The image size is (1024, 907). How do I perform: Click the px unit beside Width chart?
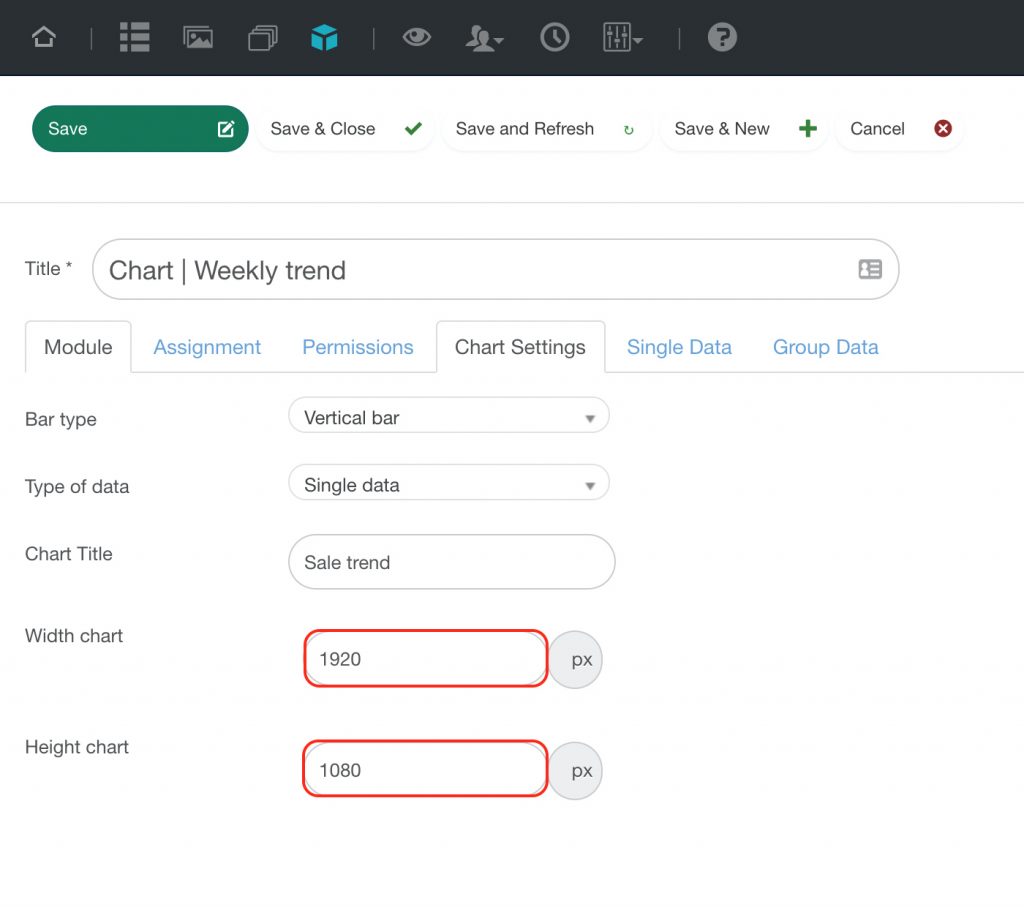tap(576, 660)
